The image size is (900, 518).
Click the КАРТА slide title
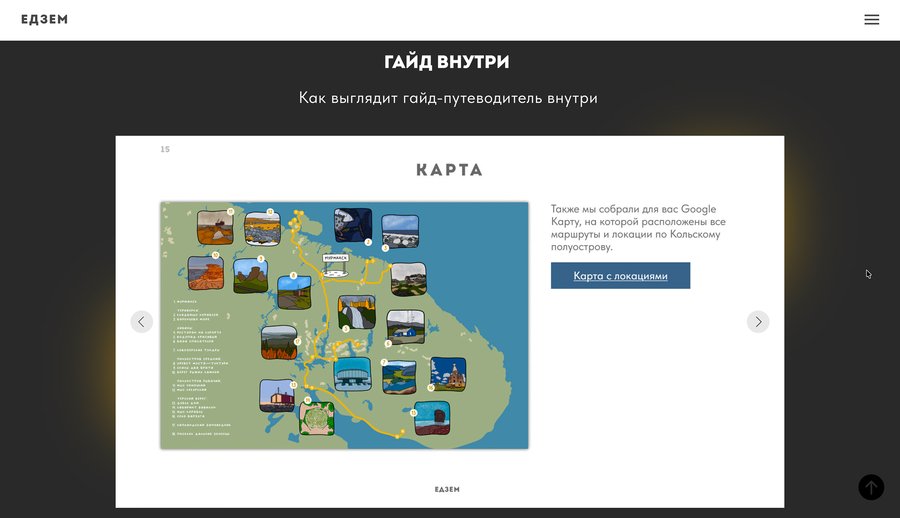[449, 170]
